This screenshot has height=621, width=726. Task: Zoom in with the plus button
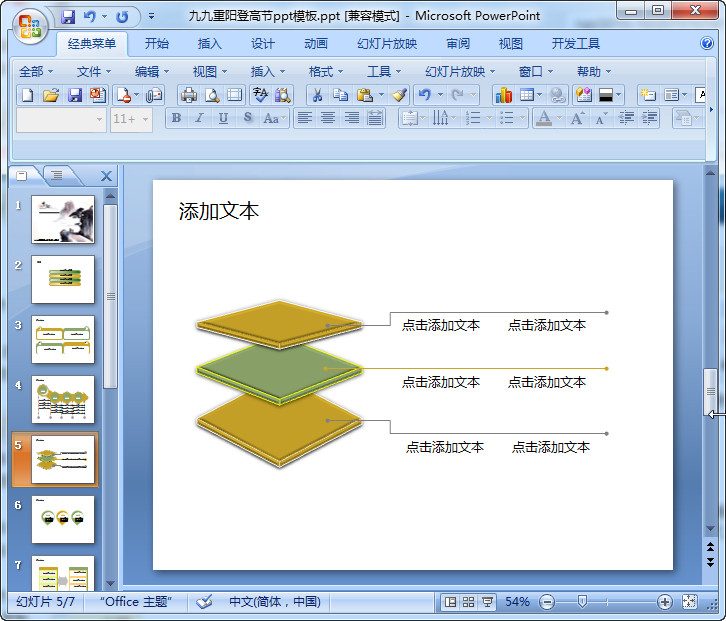click(x=664, y=602)
